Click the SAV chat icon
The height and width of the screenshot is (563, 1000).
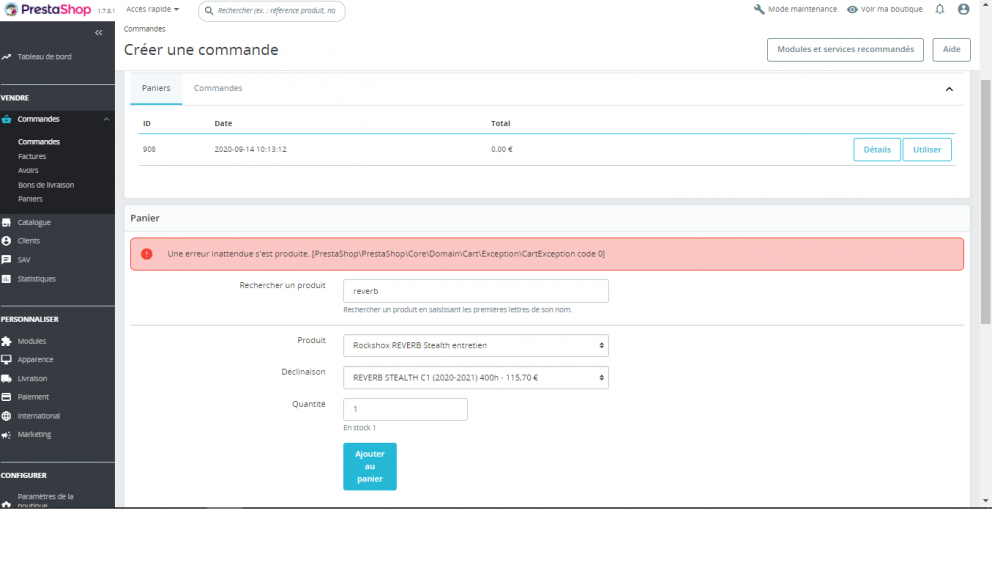pos(6,260)
